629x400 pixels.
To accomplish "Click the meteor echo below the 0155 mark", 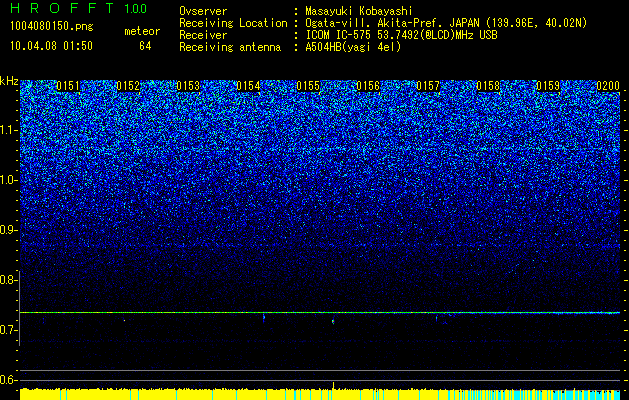I will [x=333, y=321].
